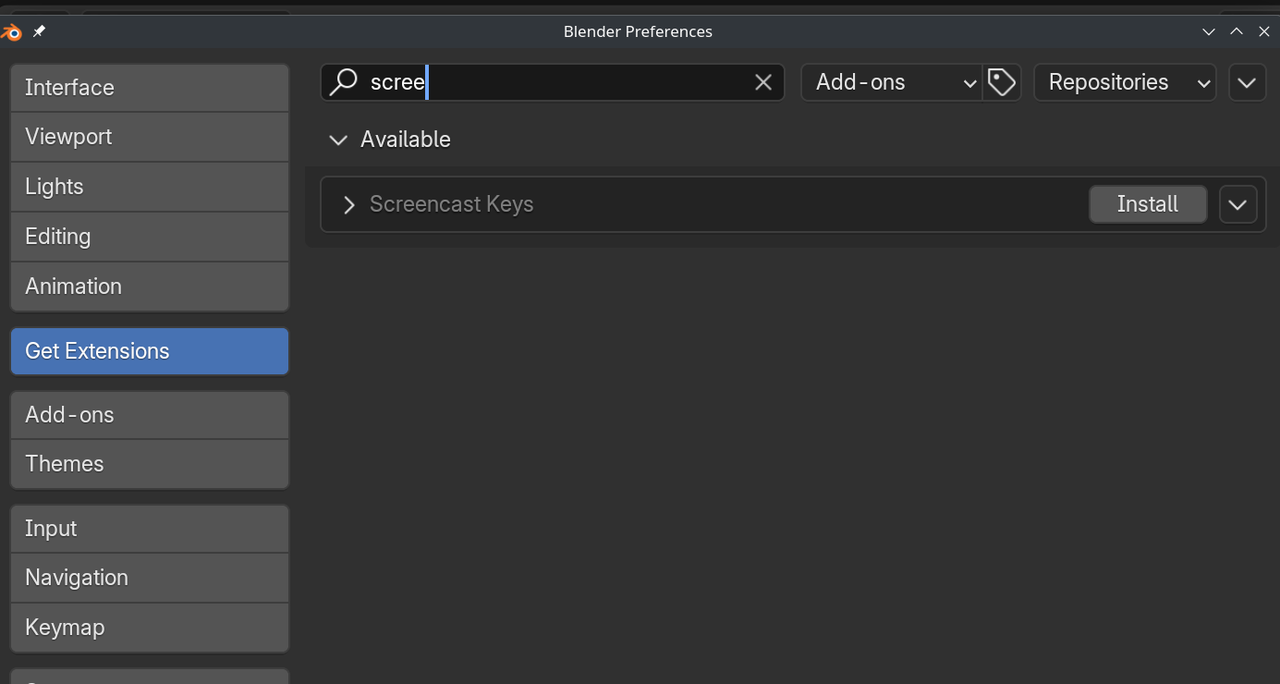The width and height of the screenshot is (1280, 684).
Task: Click the magnifier search icon
Action: pos(344,82)
